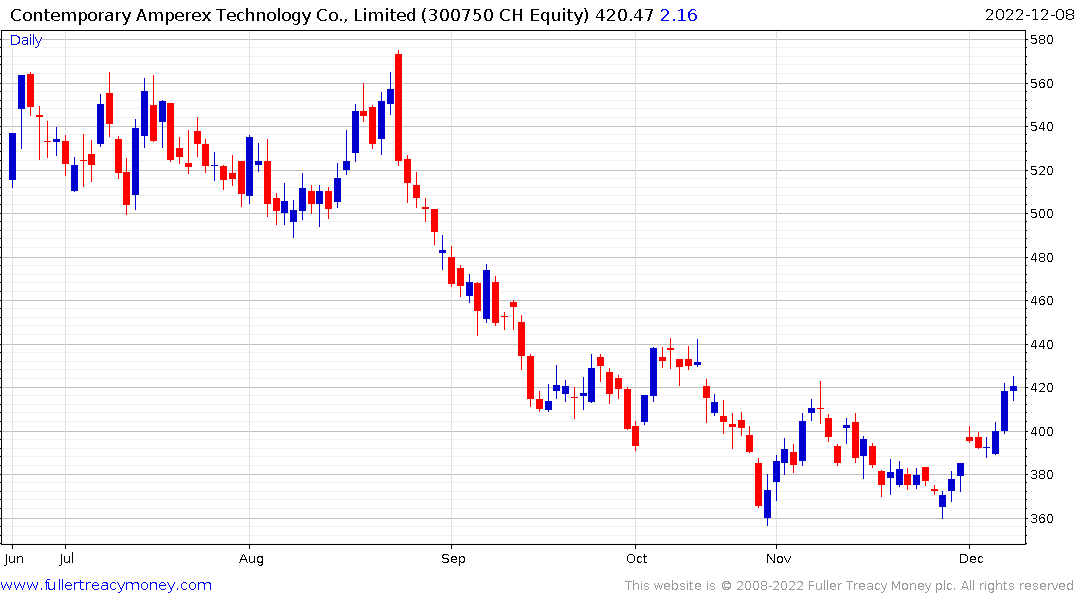
Task: Select the 'Daily' interval label
Action: click(26, 40)
